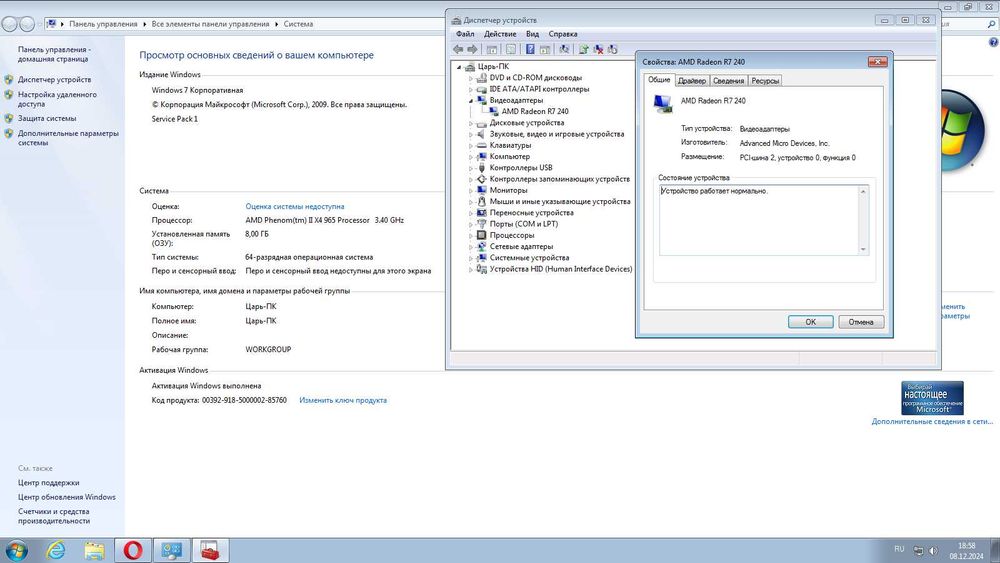The image size is (1000, 563).
Task: Expand the IDE ATA/ATAPI контроллеры node
Action: [x=471, y=89]
